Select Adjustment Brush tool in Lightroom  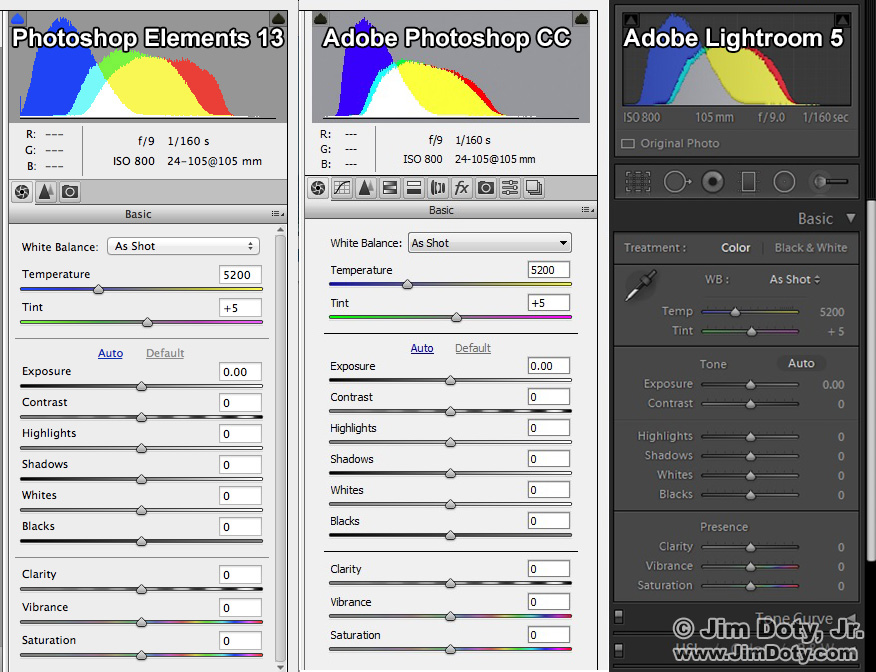pyautogui.click(x=829, y=182)
